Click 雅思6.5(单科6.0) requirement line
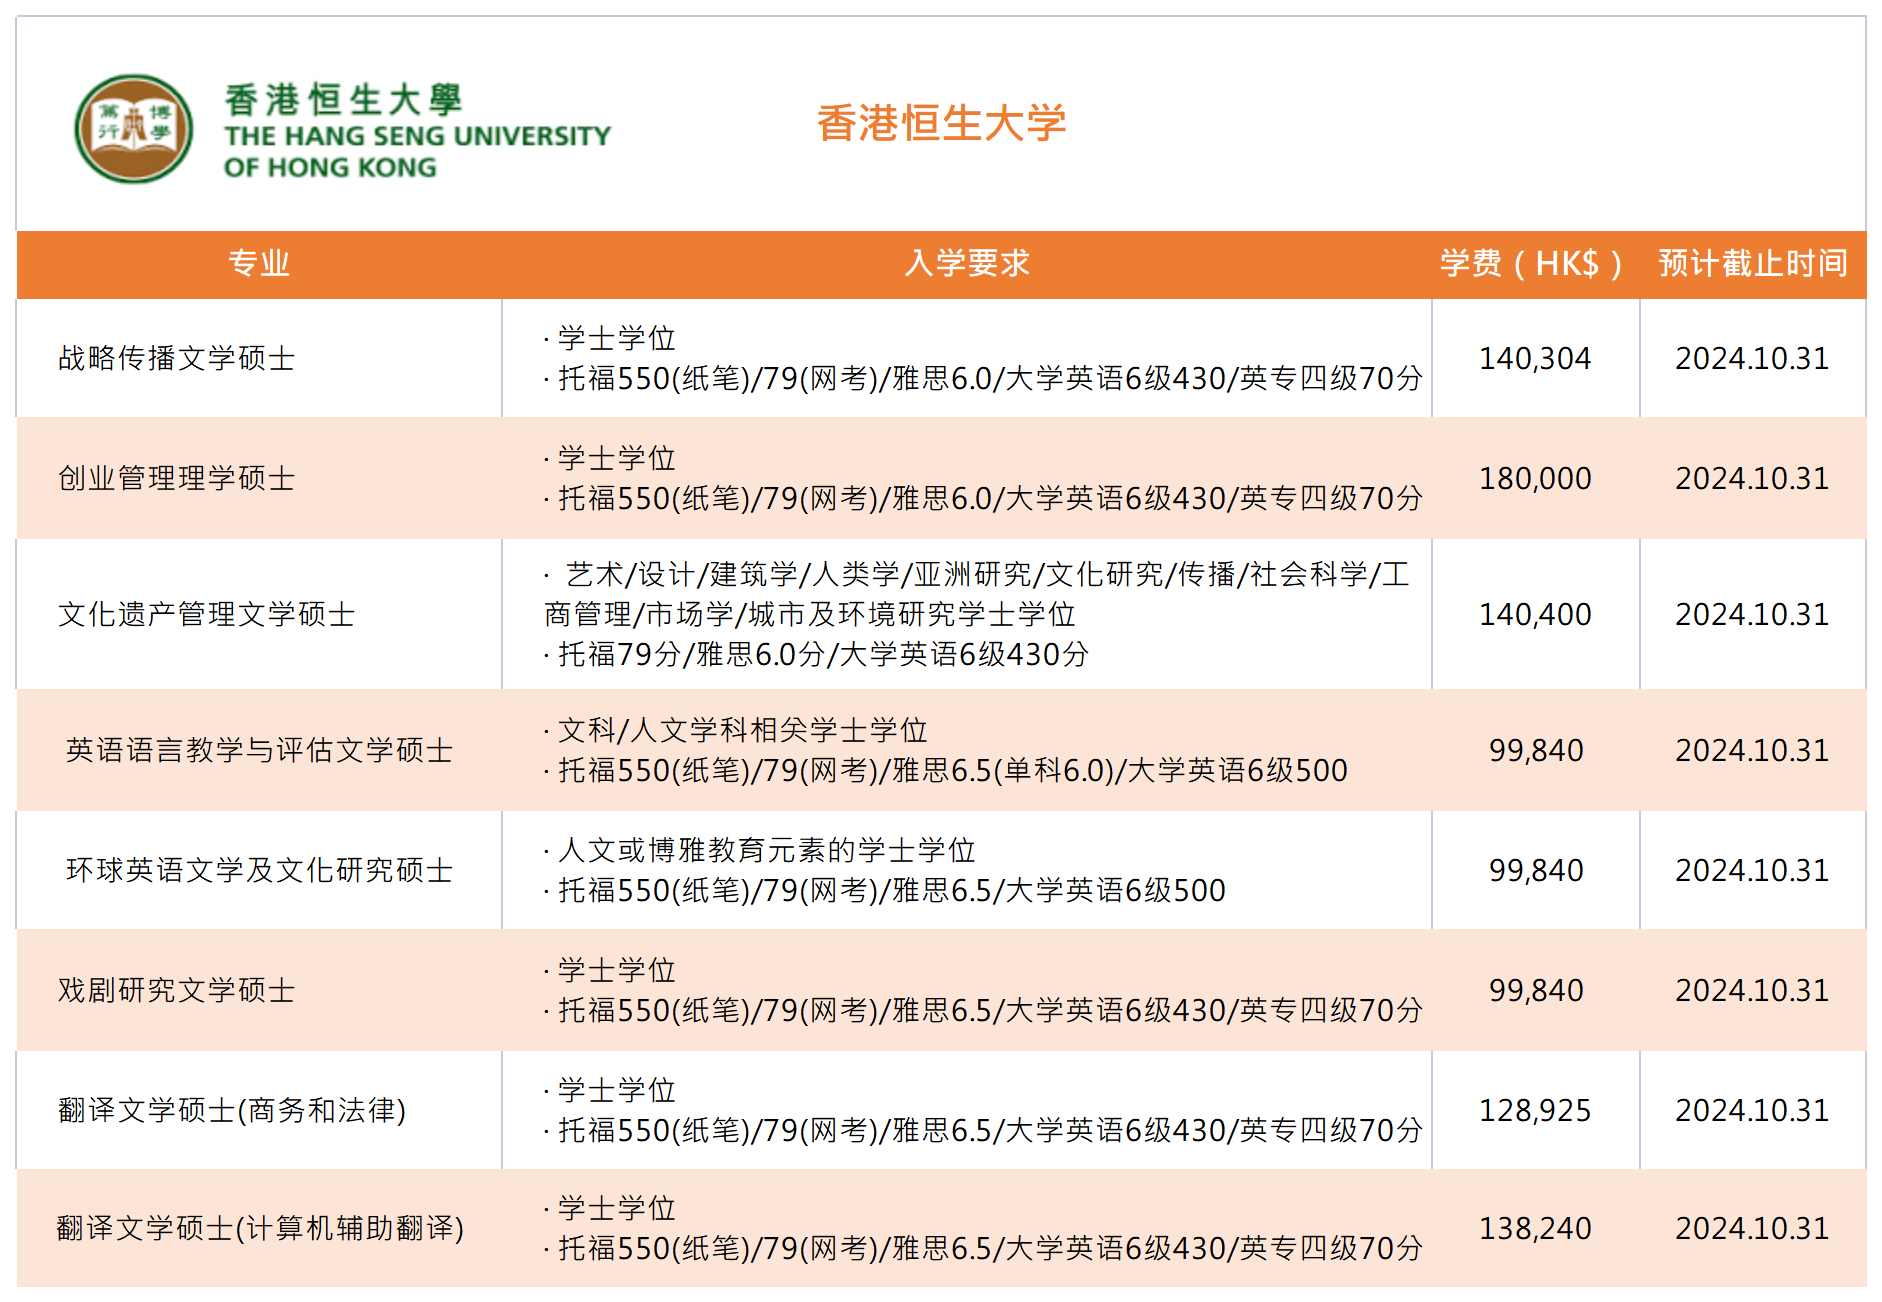Screen dimensions: 1882x1302 point(945,770)
